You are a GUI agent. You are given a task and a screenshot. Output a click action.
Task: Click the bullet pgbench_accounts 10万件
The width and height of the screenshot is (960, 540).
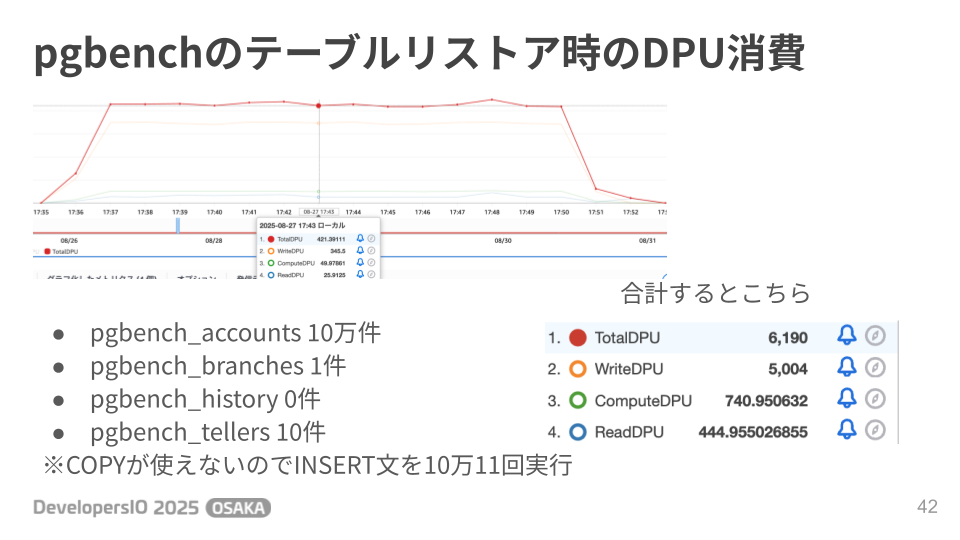click(235, 333)
